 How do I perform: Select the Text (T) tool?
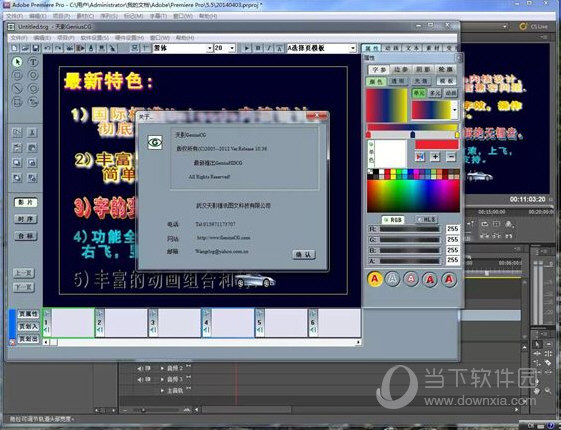(33, 62)
